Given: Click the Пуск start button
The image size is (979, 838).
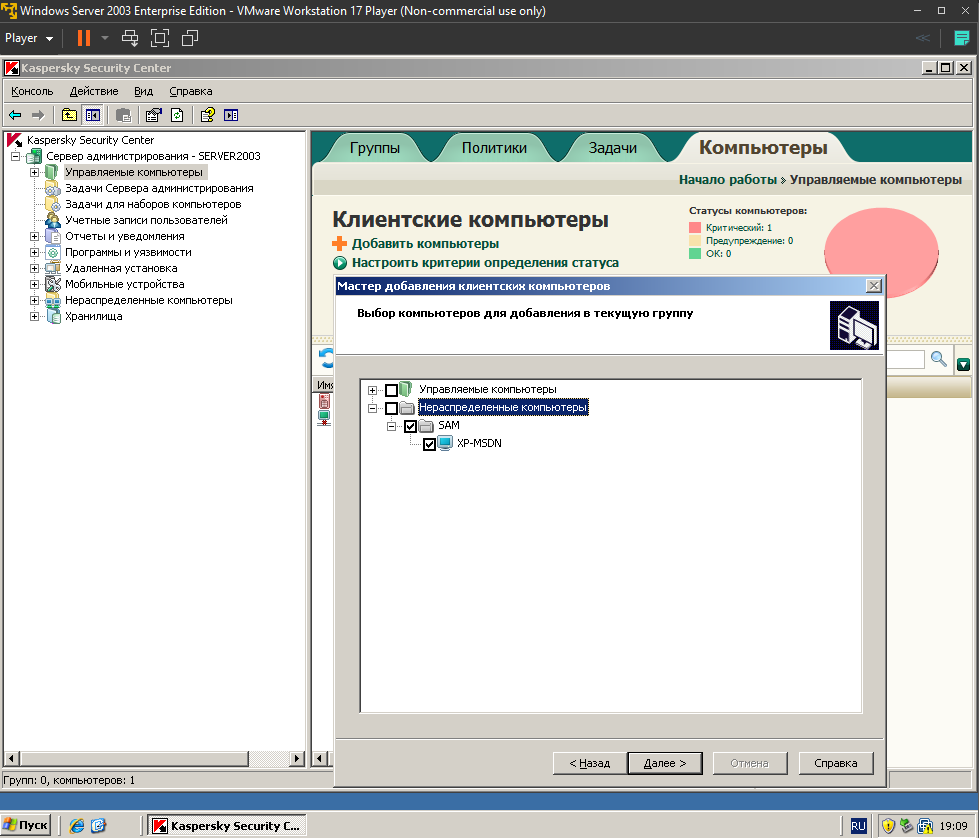Looking at the screenshot, I should pyautogui.click(x=25, y=826).
